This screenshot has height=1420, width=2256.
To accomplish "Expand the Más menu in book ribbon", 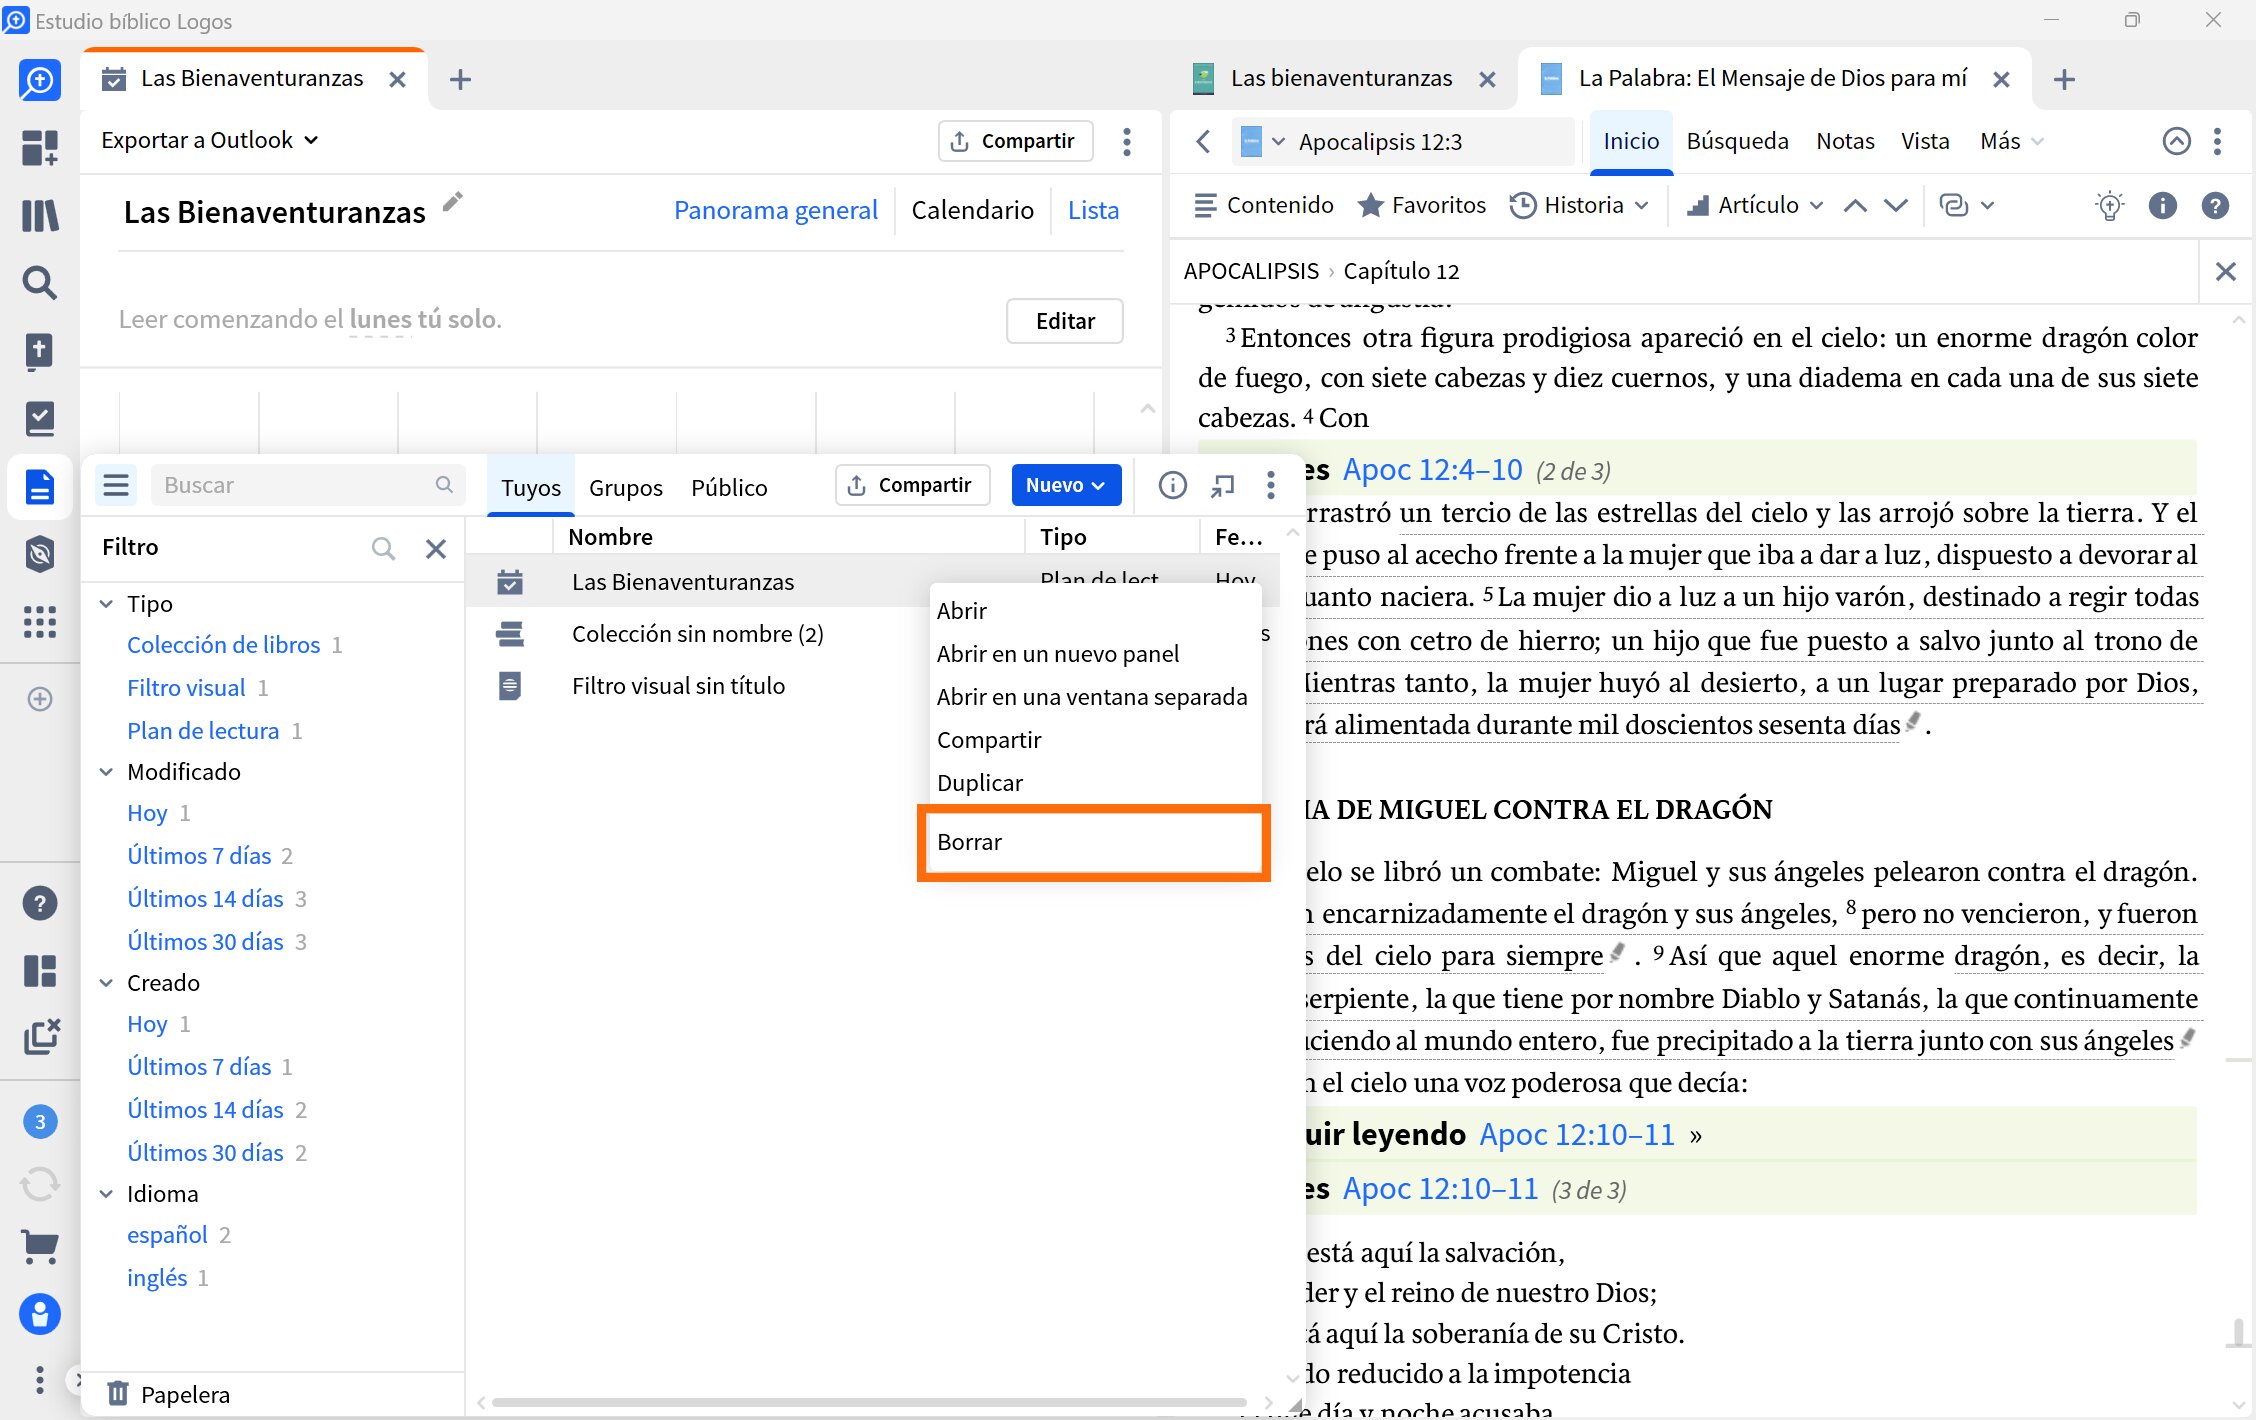I will pyautogui.click(x=2011, y=141).
